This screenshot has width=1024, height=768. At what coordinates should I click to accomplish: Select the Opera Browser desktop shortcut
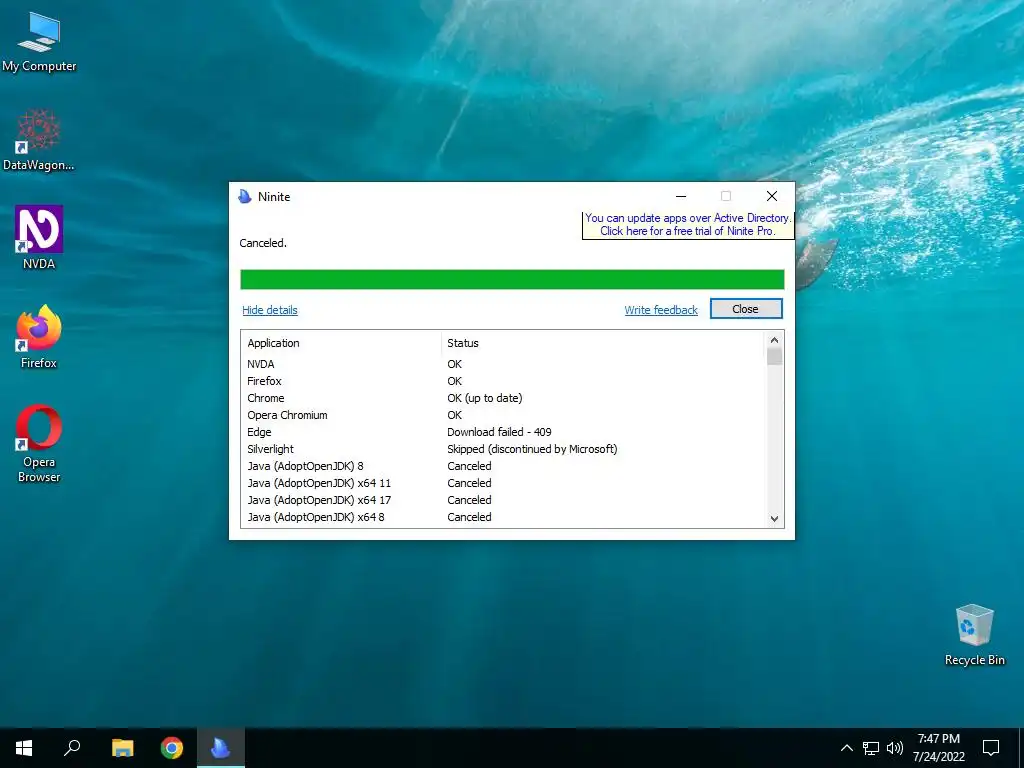click(x=39, y=444)
